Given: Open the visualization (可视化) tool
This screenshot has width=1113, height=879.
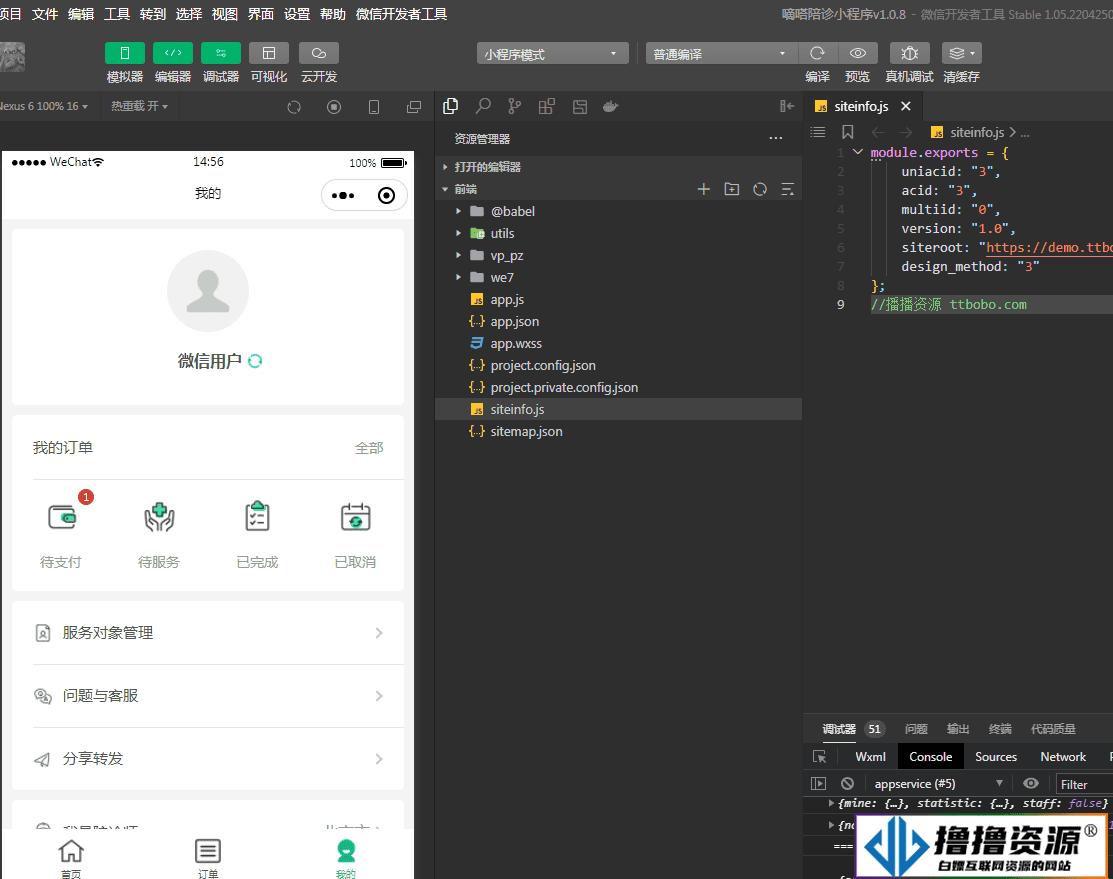Looking at the screenshot, I should [269, 53].
